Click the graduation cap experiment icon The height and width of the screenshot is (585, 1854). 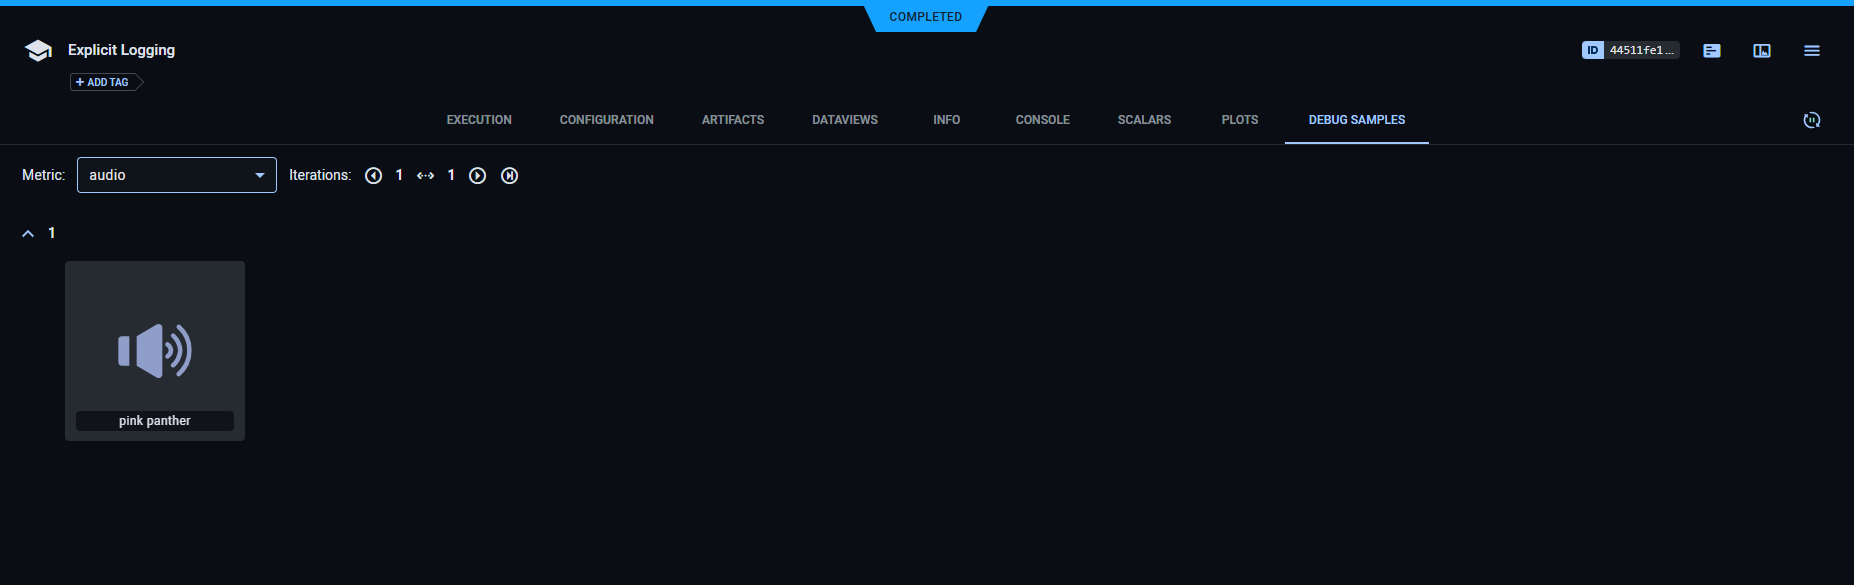click(38, 51)
